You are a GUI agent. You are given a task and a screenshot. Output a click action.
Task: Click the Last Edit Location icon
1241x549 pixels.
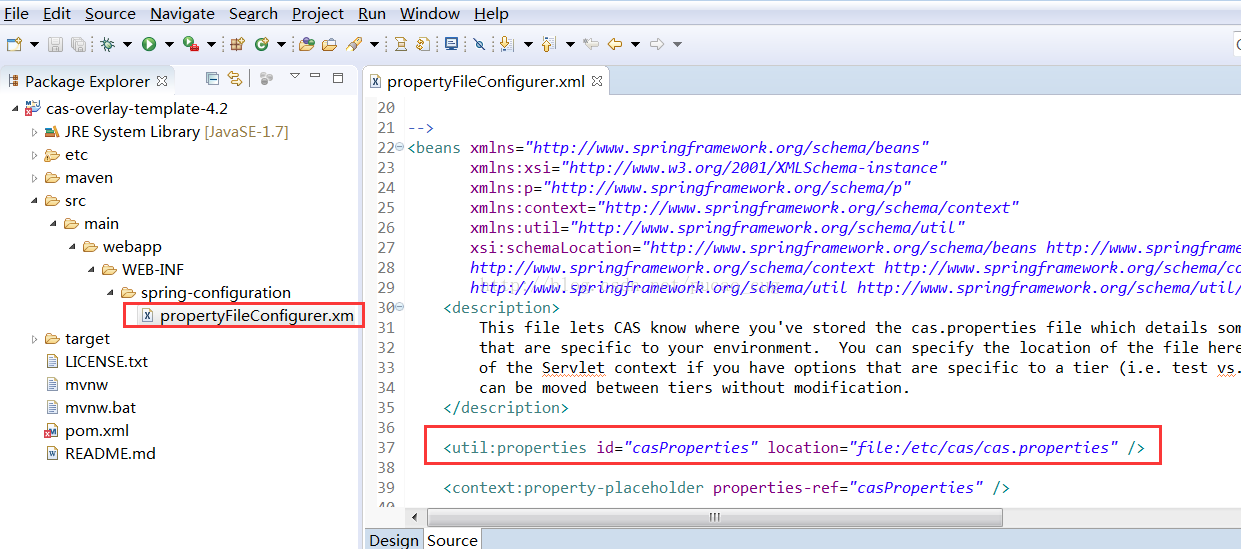[x=590, y=44]
